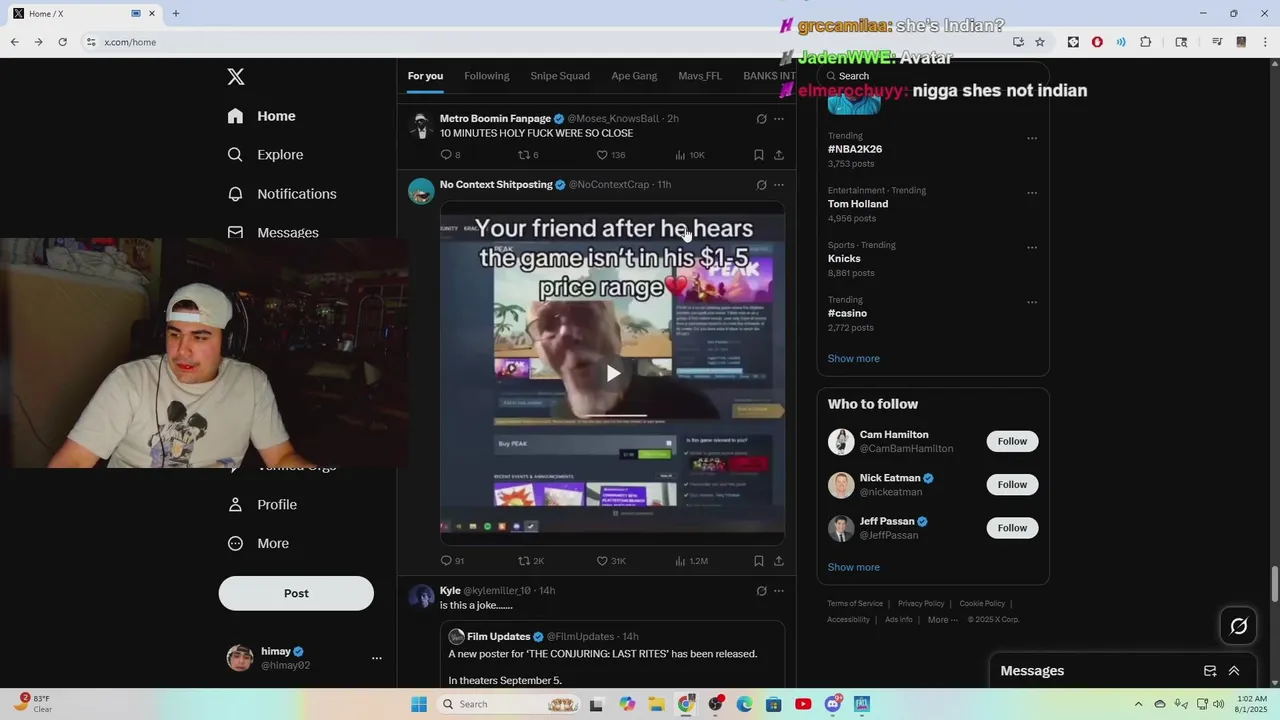
Task: Like the No Context Shitposting post
Action: click(610, 561)
